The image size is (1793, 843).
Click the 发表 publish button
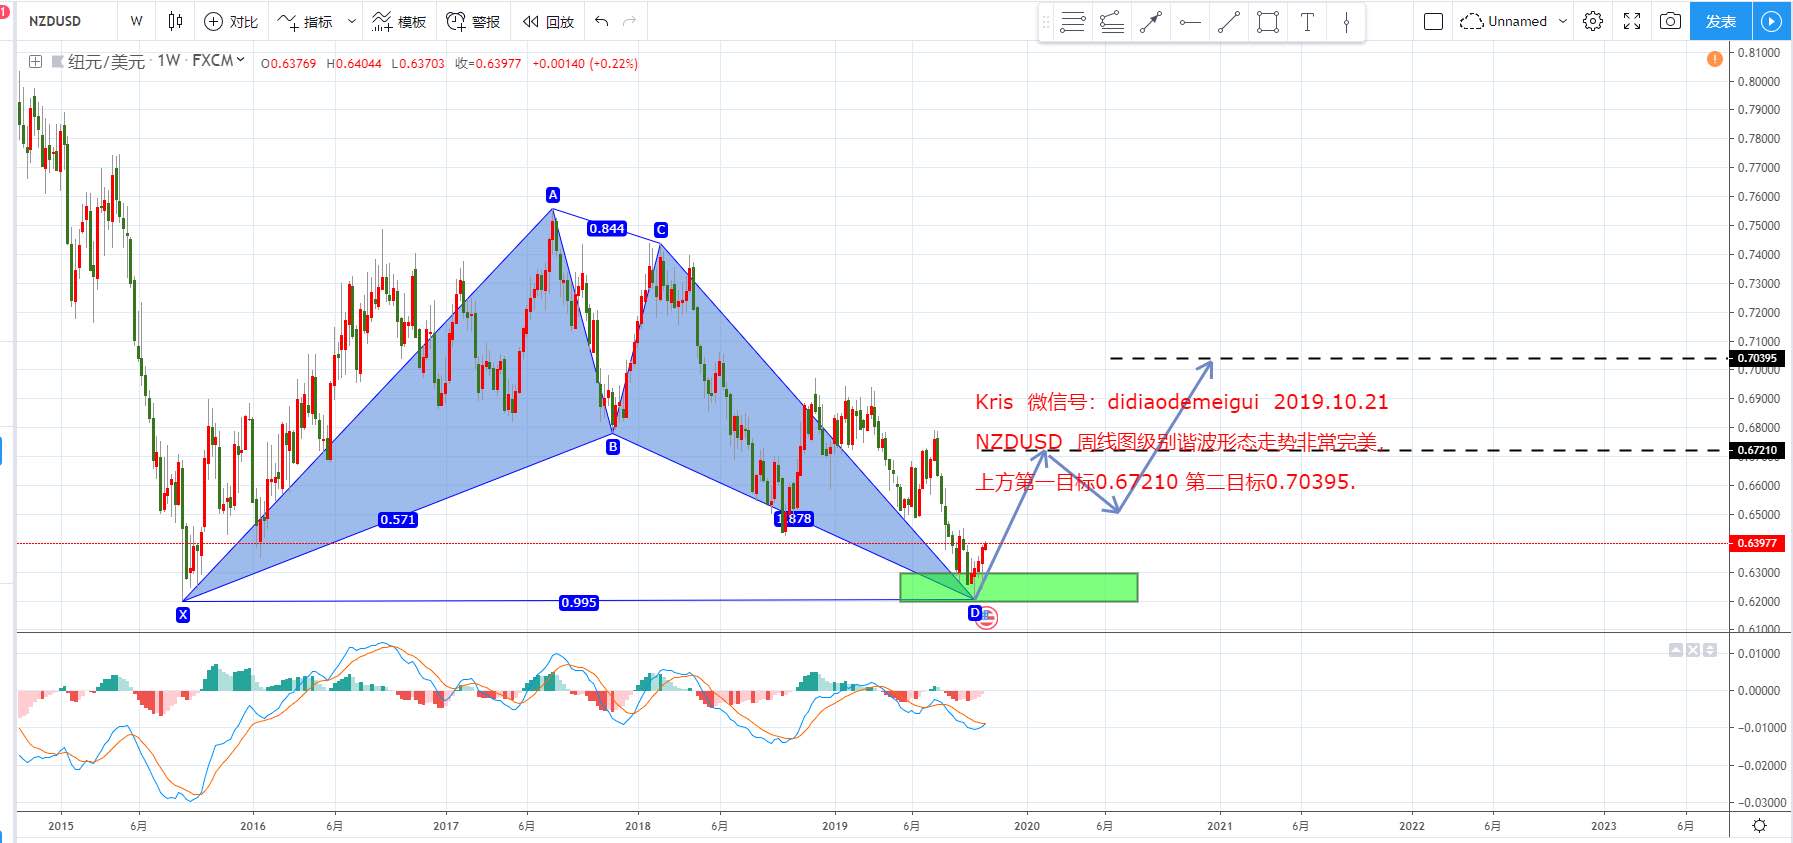click(x=1720, y=21)
